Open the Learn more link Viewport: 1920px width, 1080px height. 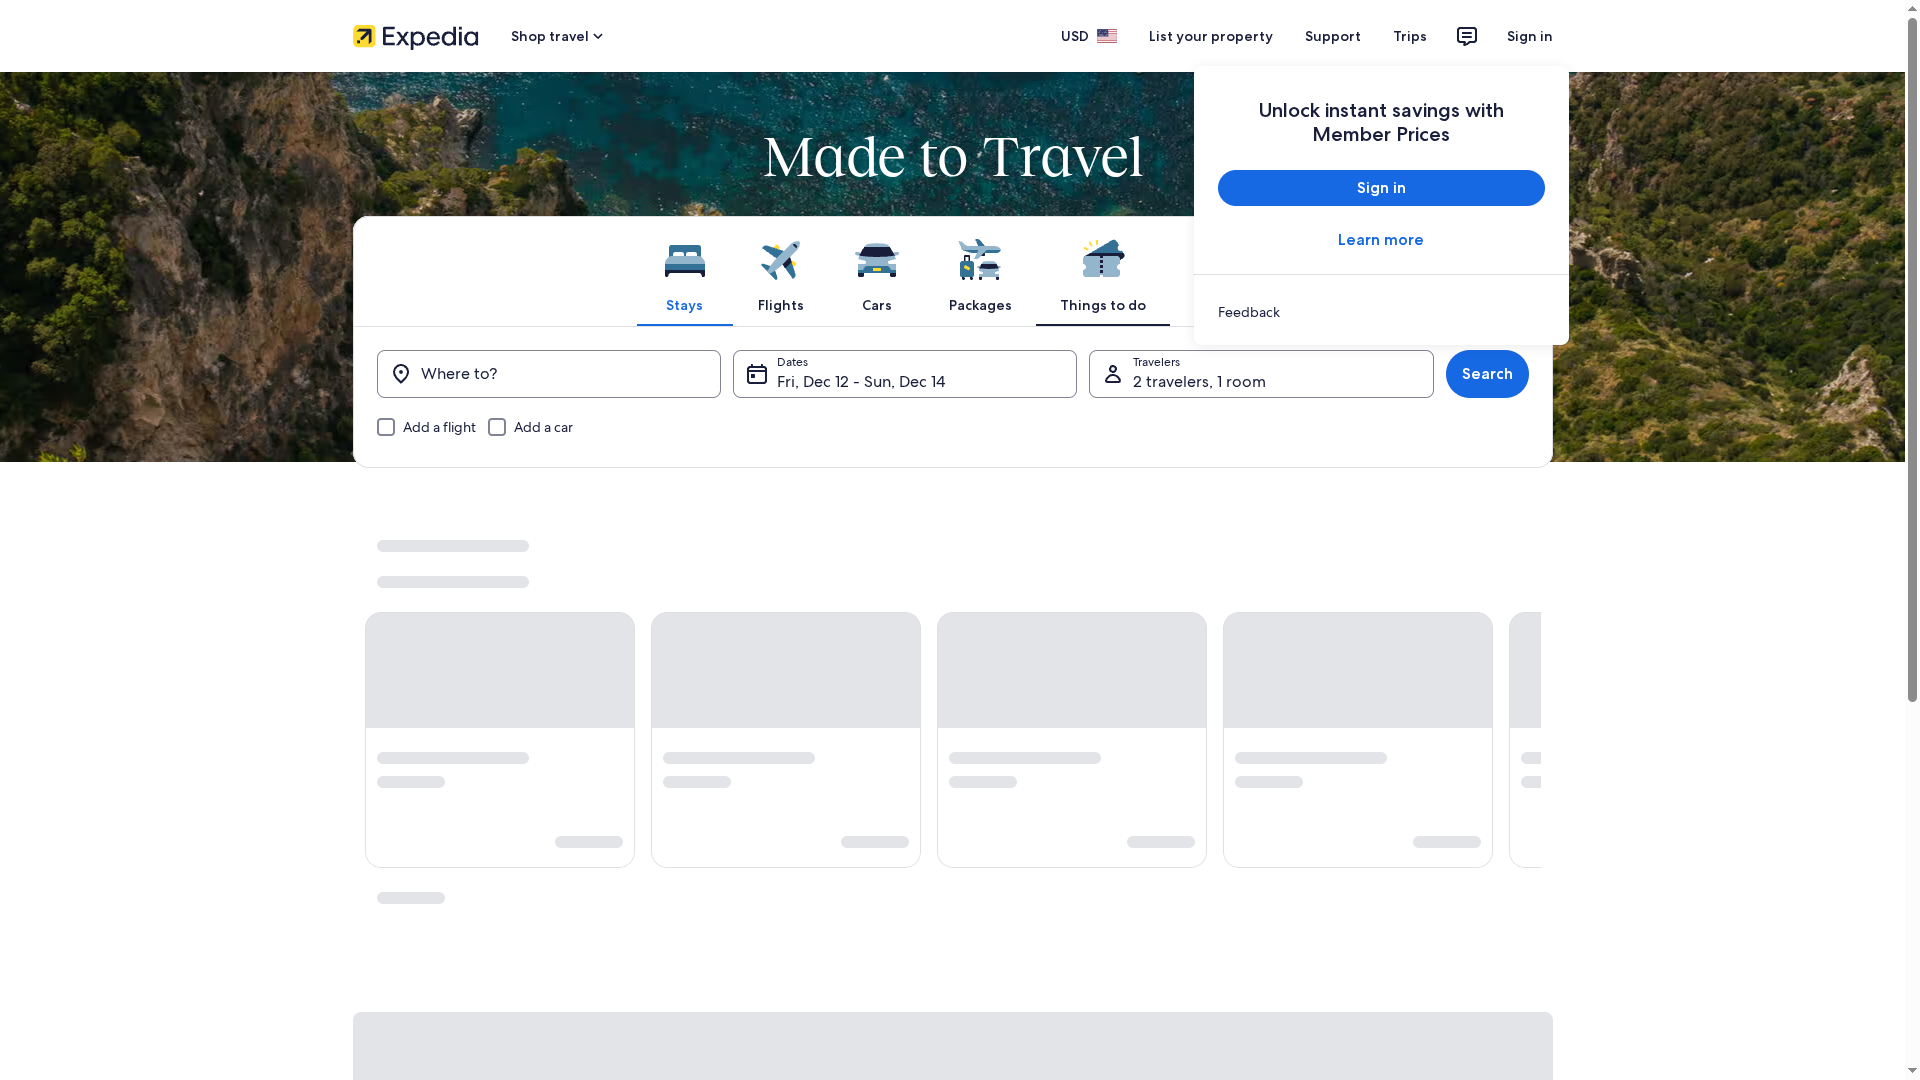[1380, 240]
